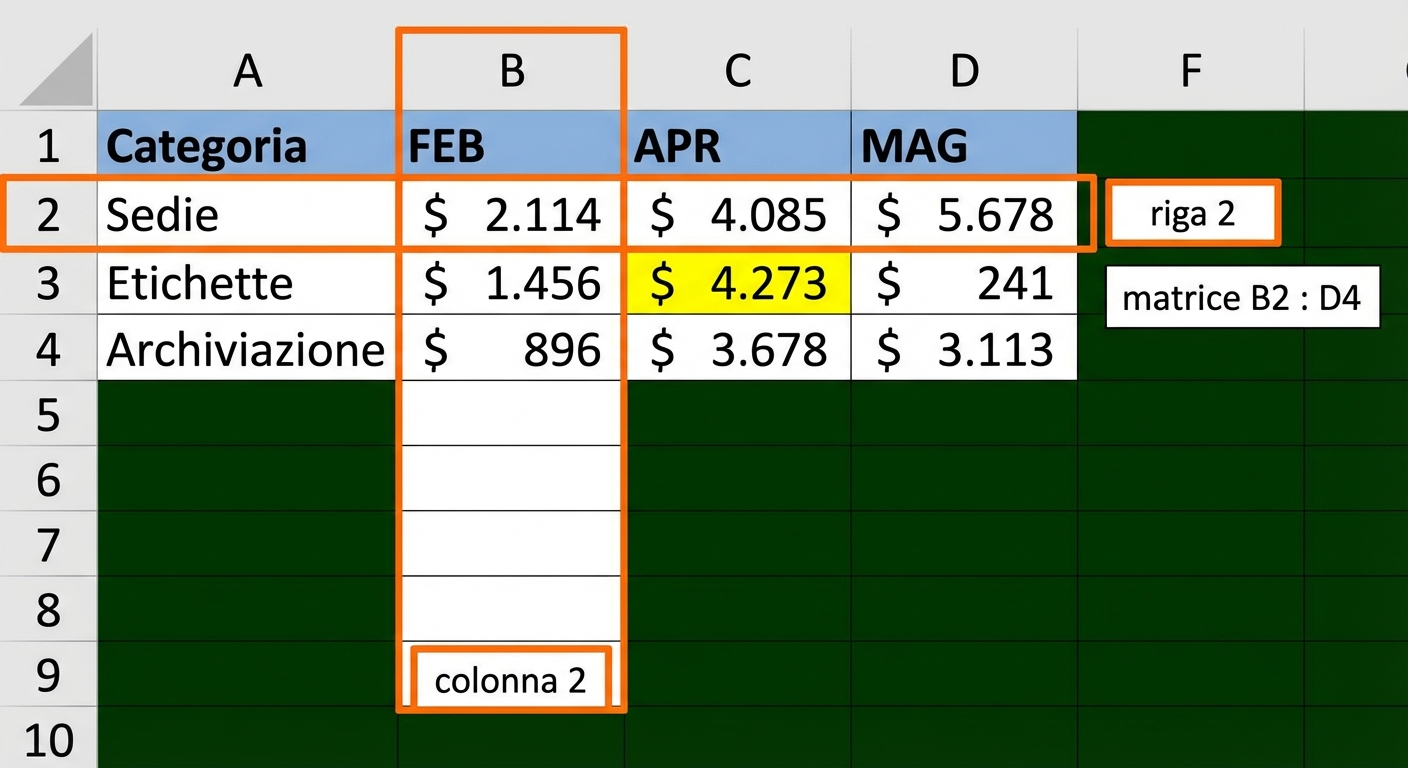This screenshot has width=1408, height=768.
Task: Select the Etichette cell
Action: click(x=247, y=282)
